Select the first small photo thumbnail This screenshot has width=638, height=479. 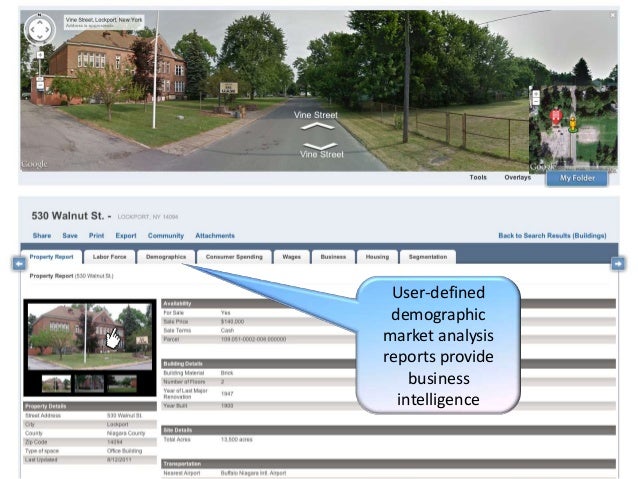55,383
